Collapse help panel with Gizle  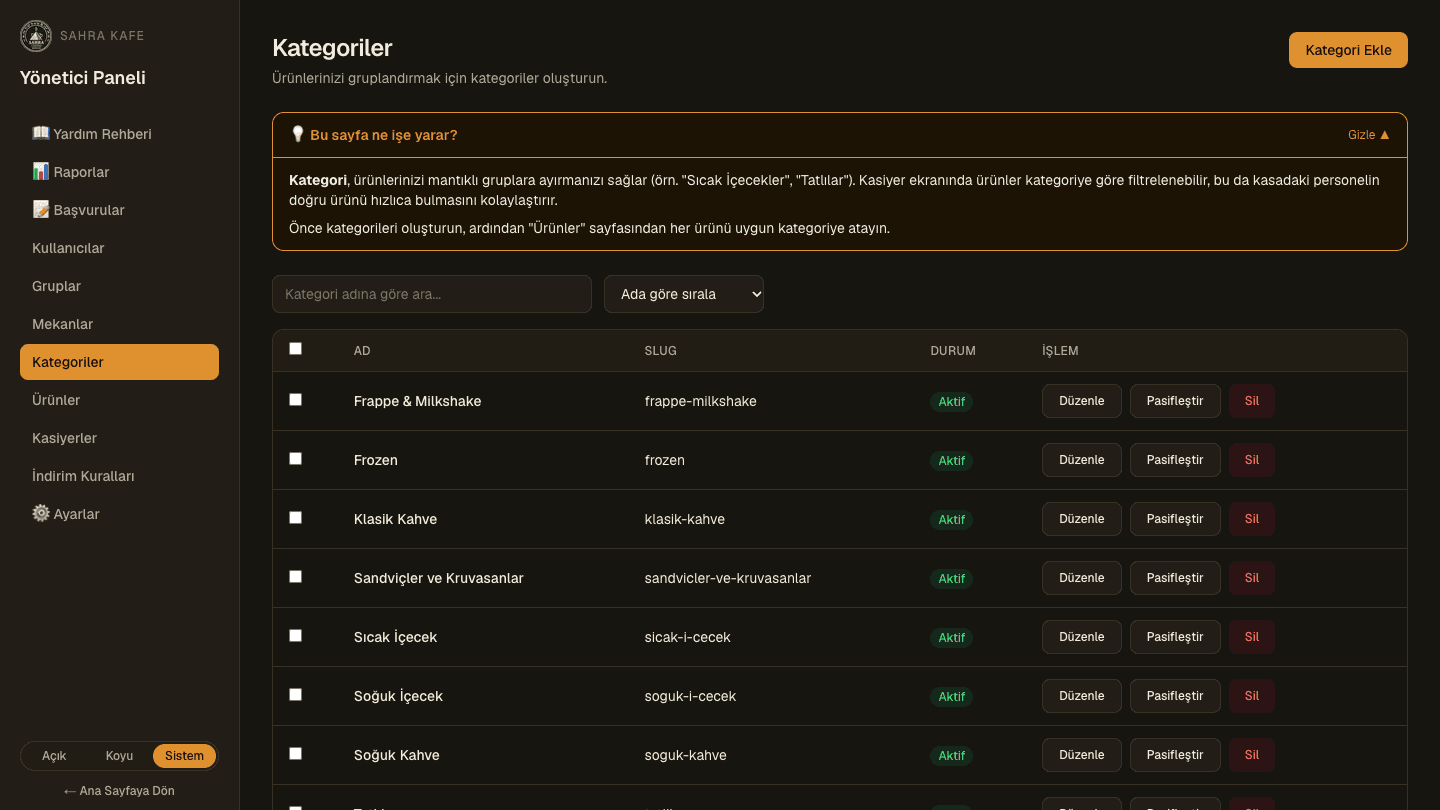click(x=1369, y=135)
